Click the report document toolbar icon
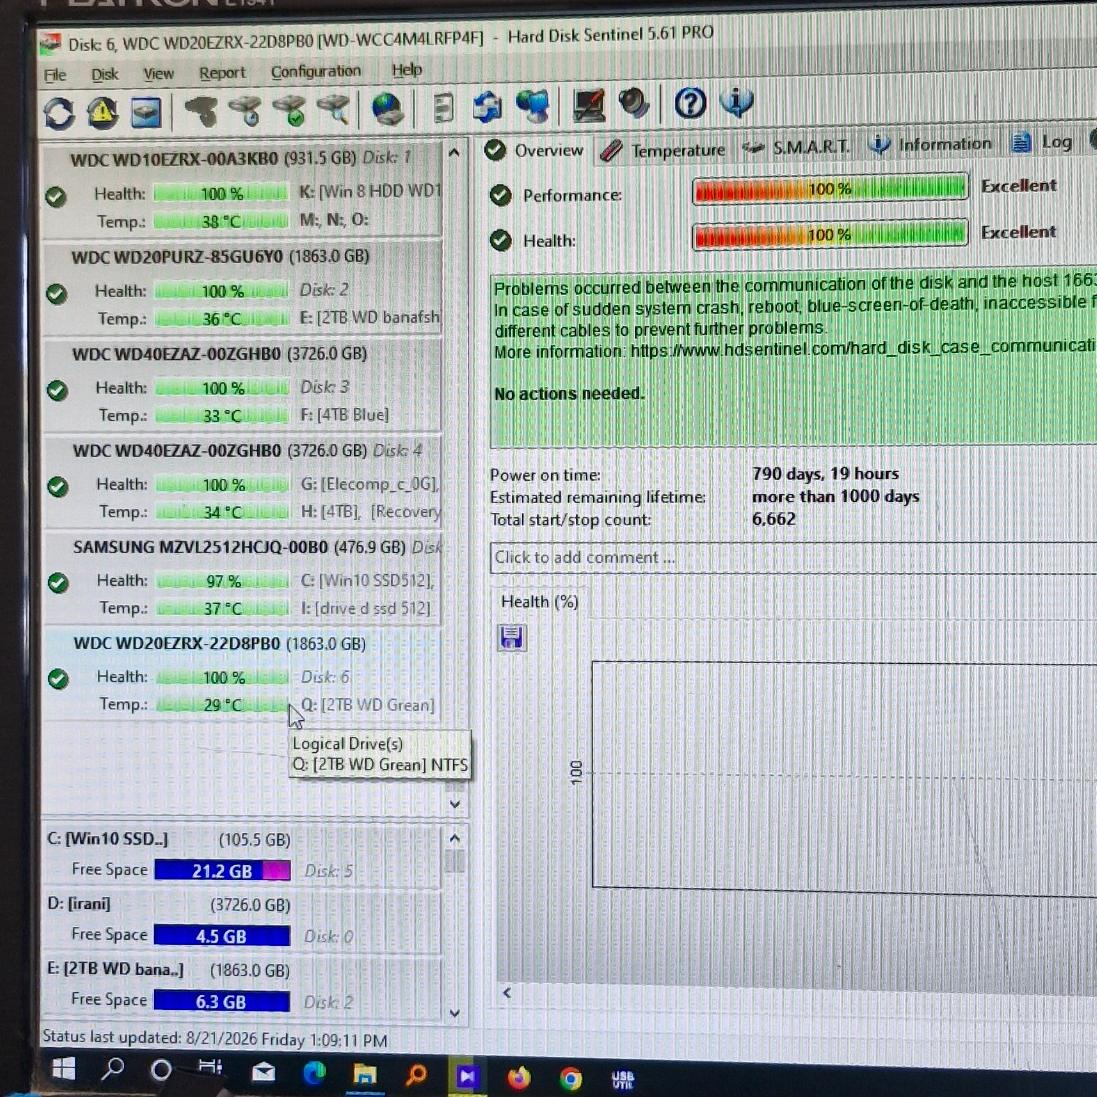 click(444, 108)
